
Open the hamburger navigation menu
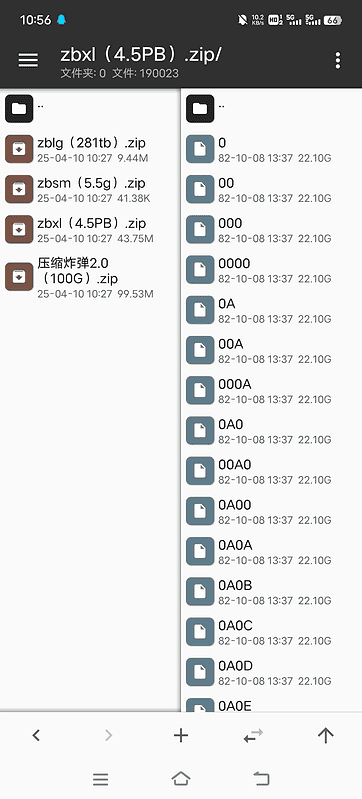28,60
